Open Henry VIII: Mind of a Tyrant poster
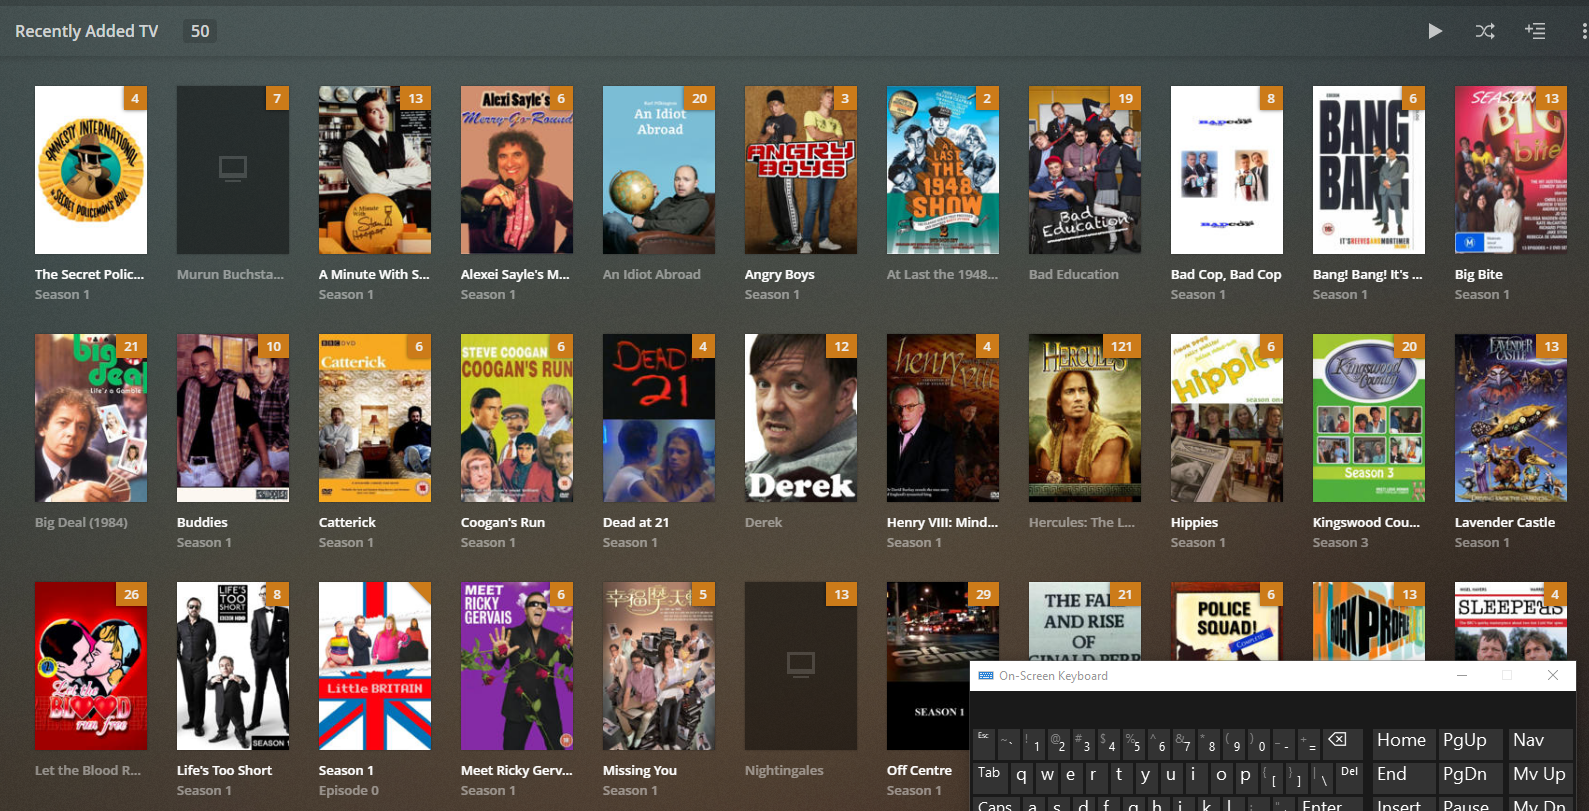 point(943,418)
